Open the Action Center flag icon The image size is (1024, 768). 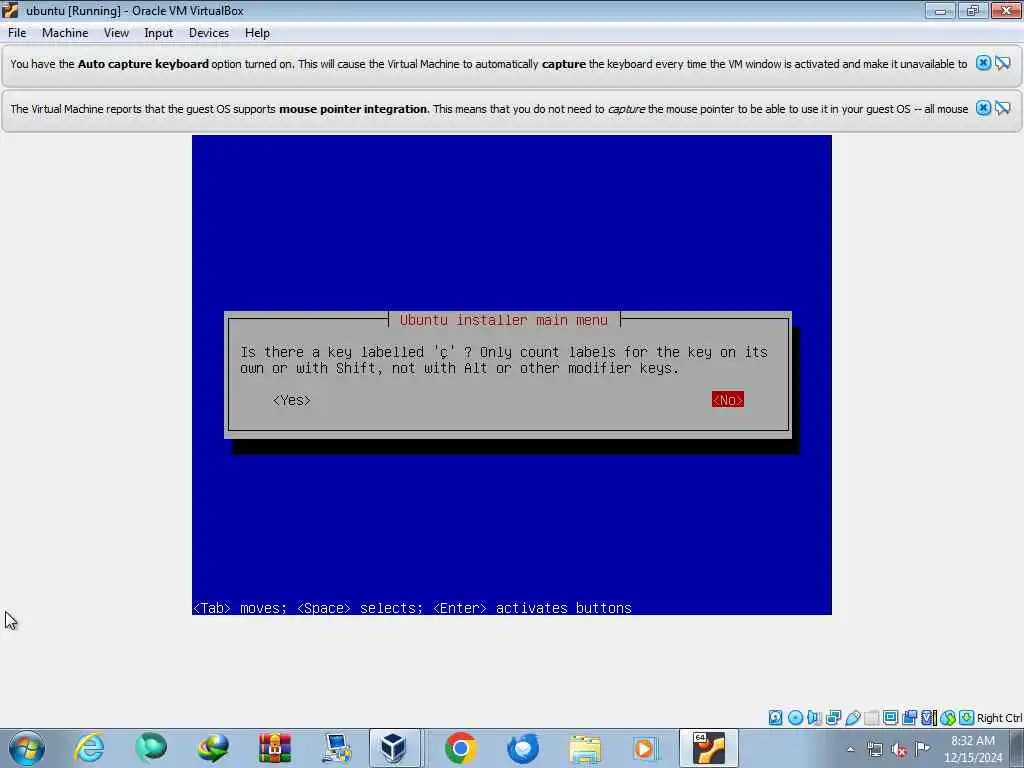pyautogui.click(x=923, y=749)
